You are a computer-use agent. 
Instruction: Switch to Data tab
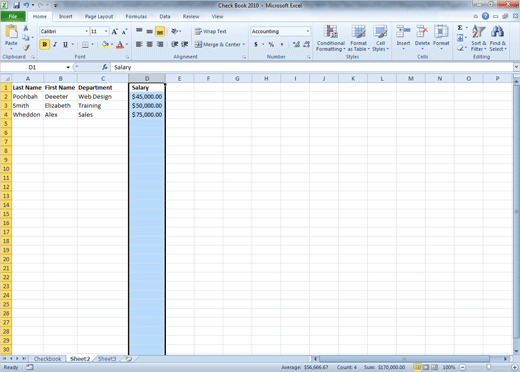coord(165,16)
